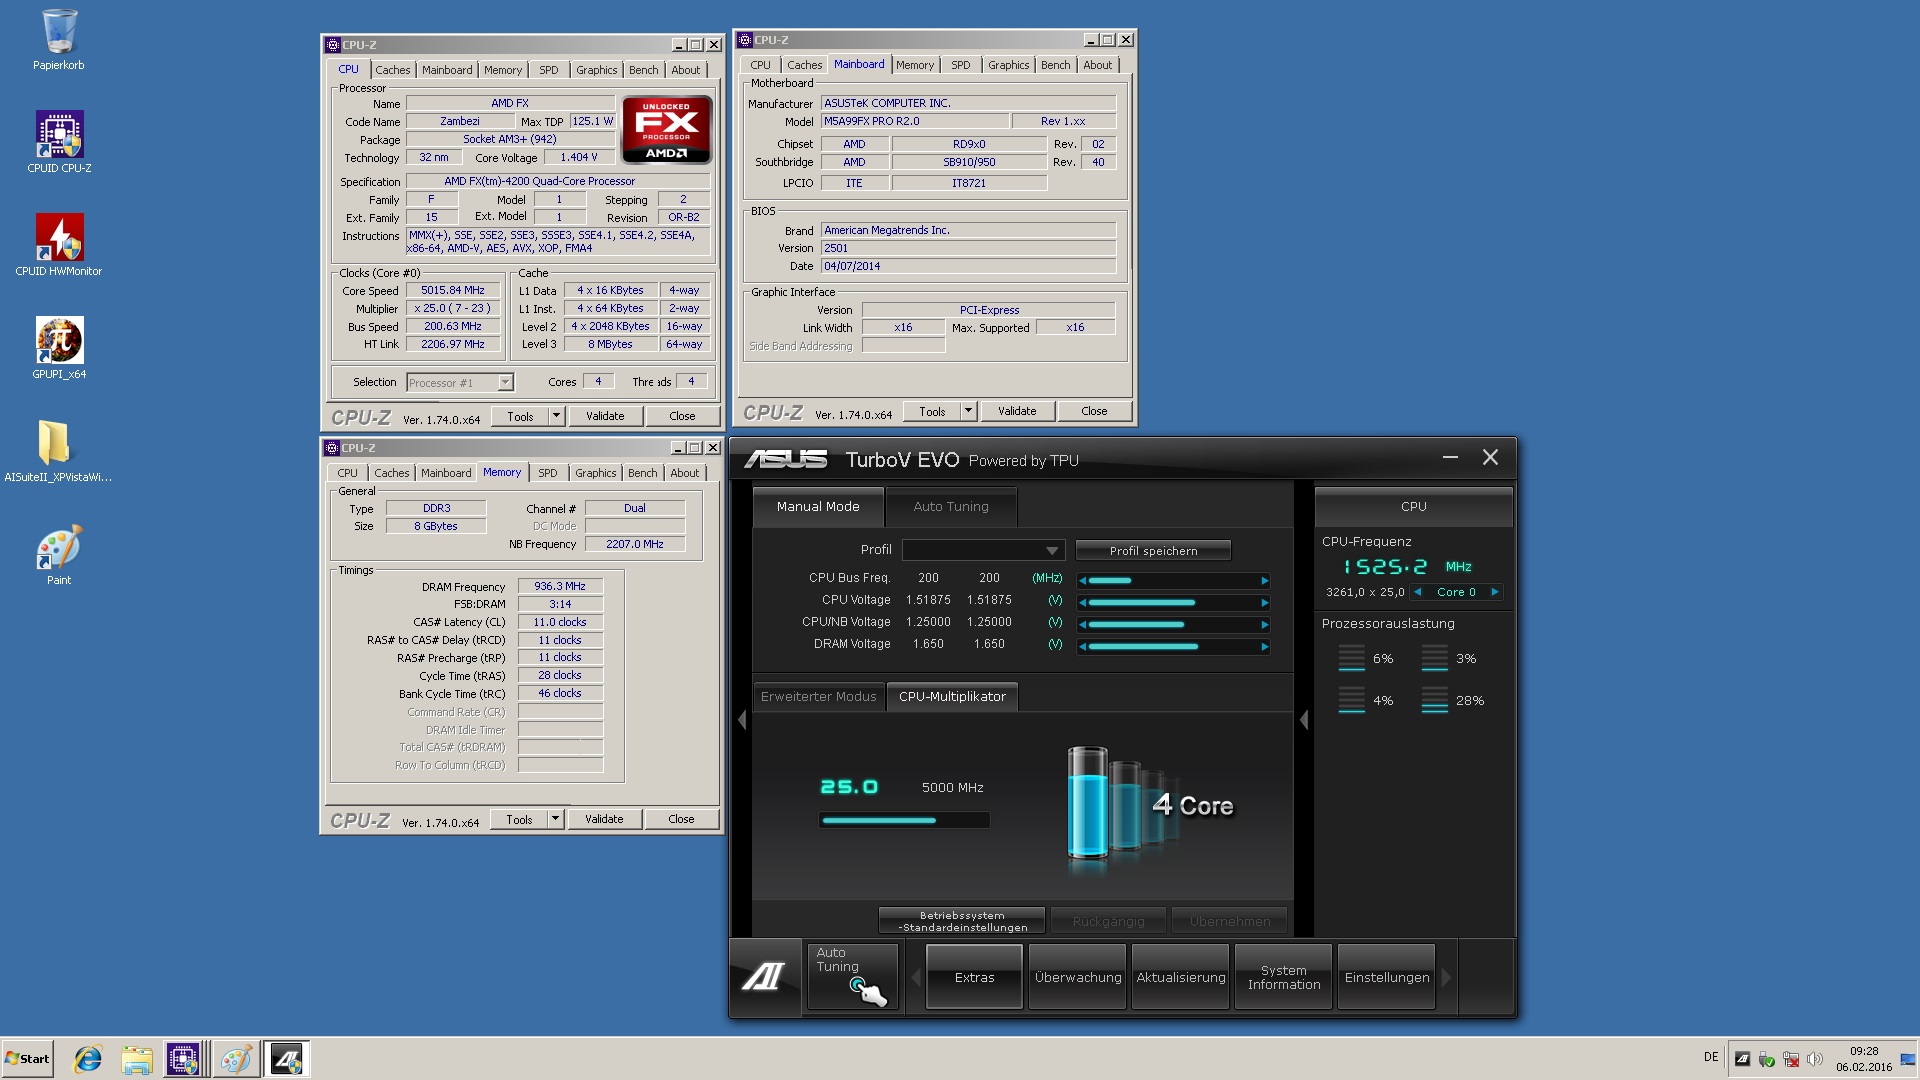Open System Information in AI Suite
1920x1080 pixels.
point(1284,977)
